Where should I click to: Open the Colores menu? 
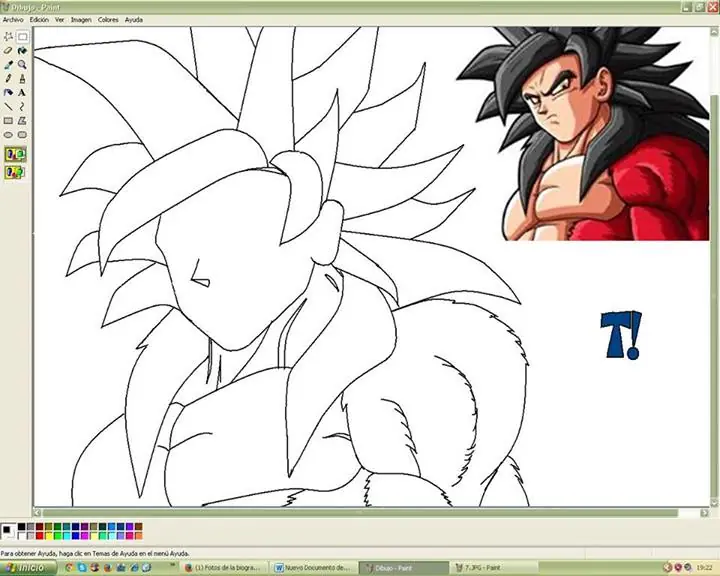click(x=108, y=20)
